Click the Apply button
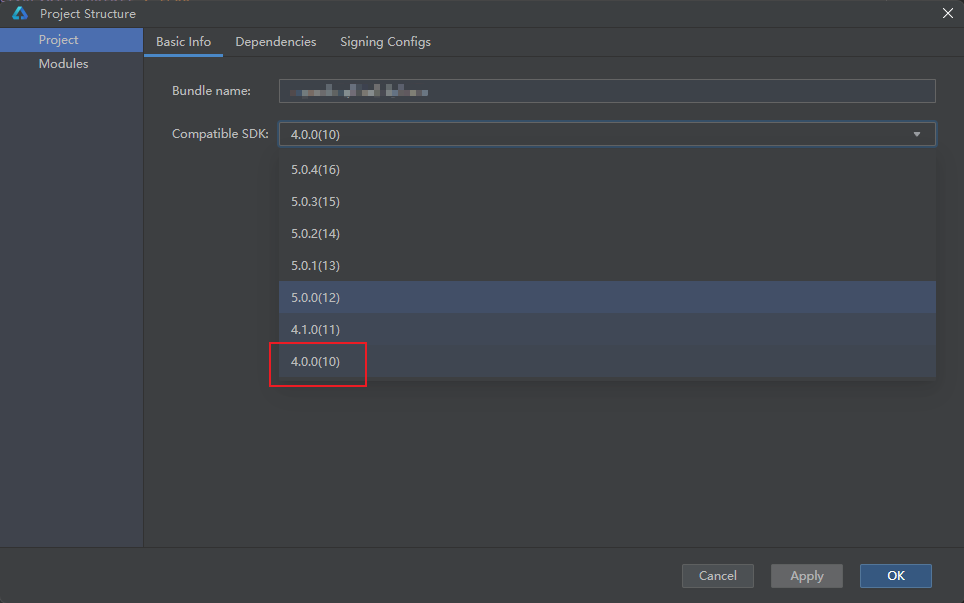 (x=806, y=576)
